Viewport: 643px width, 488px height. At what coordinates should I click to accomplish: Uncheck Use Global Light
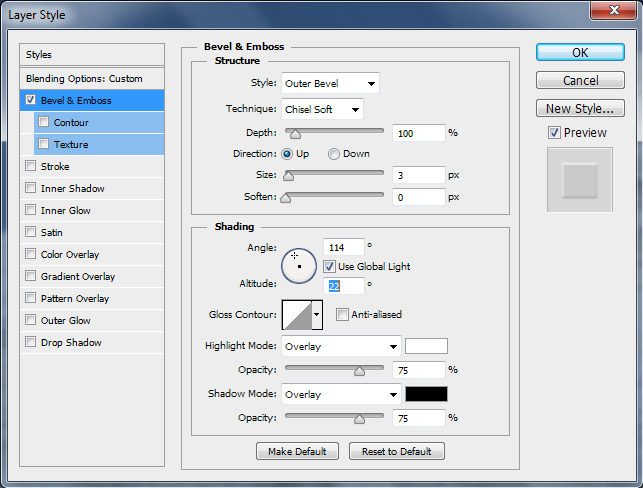click(x=329, y=267)
